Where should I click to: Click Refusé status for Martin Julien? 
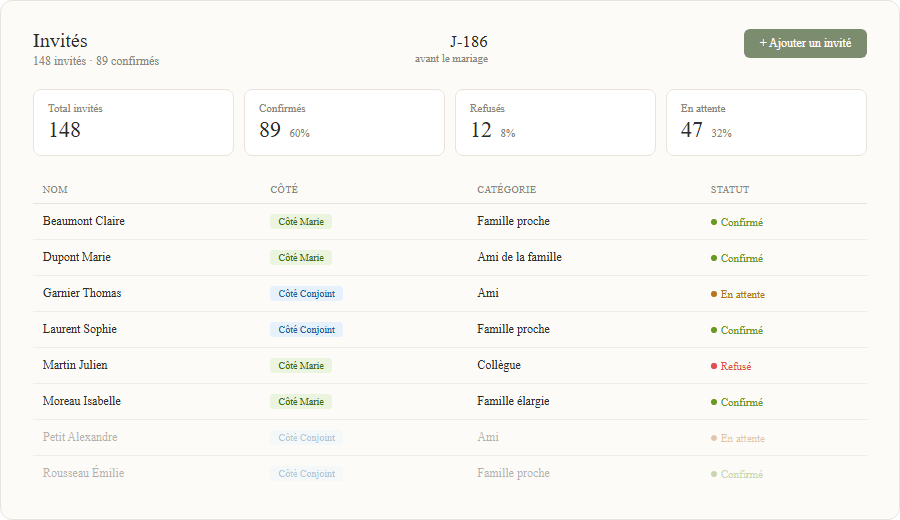731,366
